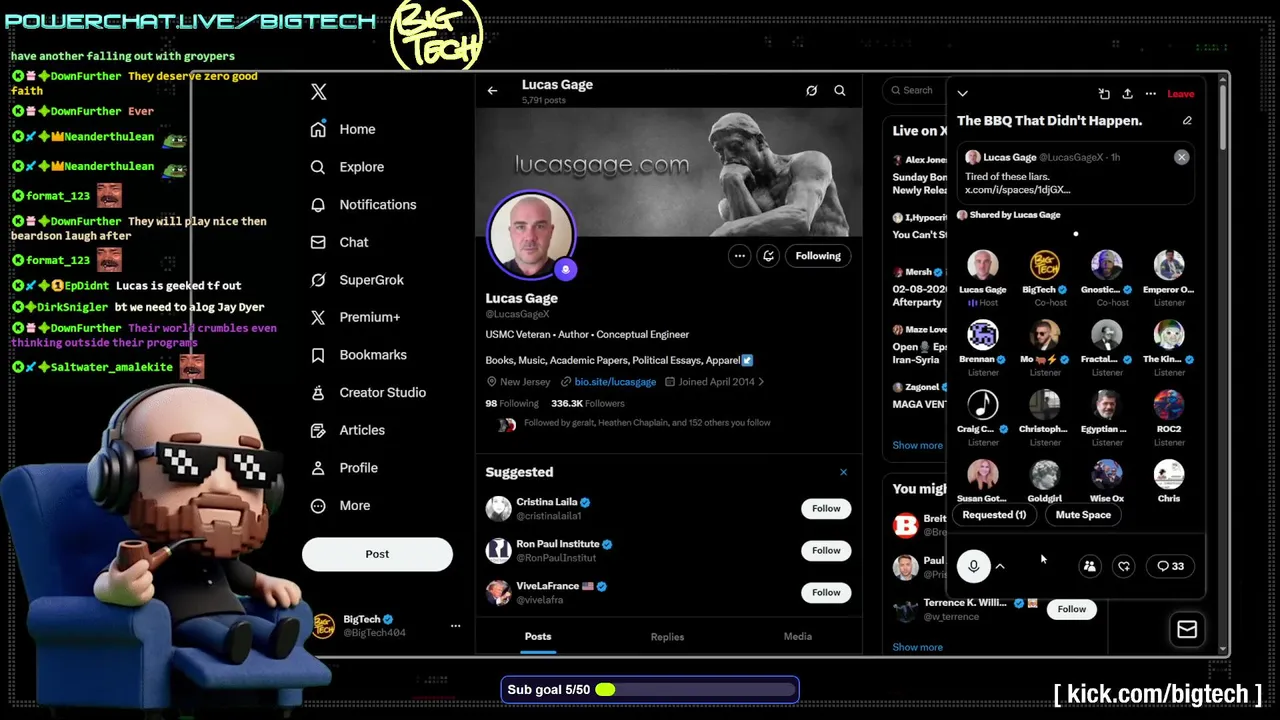Image resolution: width=1280 pixels, height=720 pixels.
Task: Follow Terrence K. Williams
Action: coord(1071,609)
